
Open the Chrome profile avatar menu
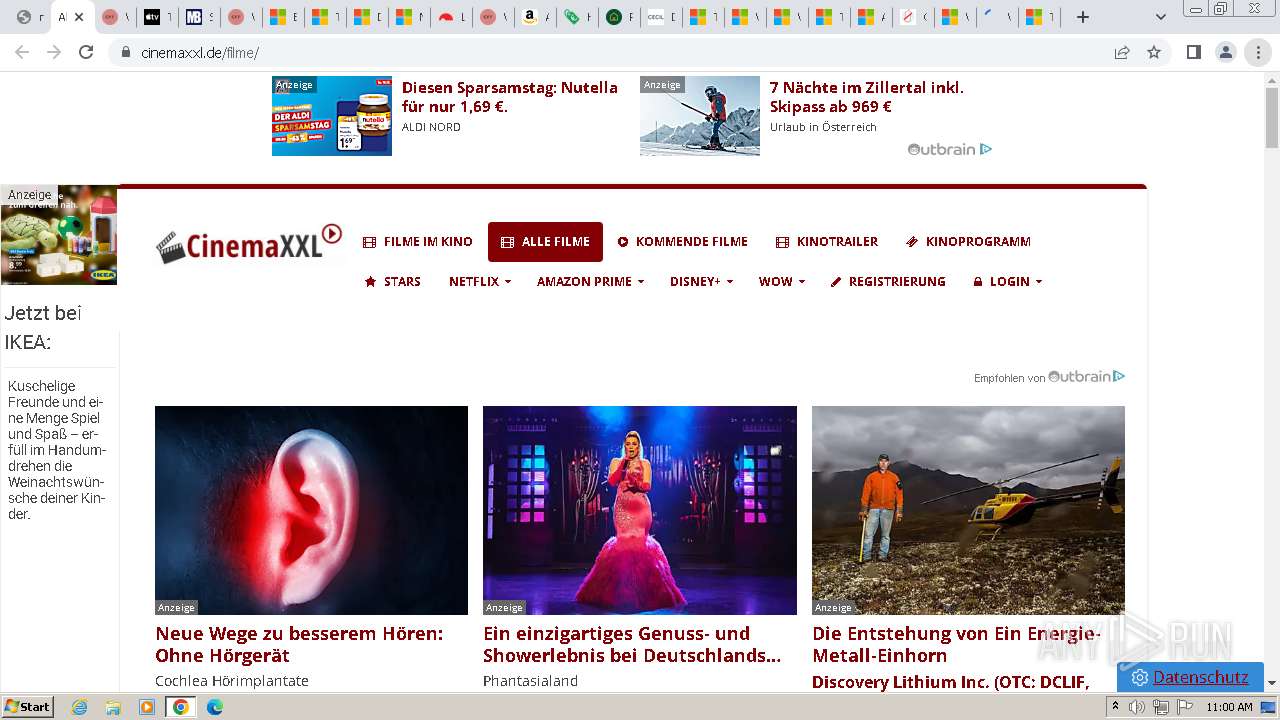[x=1225, y=53]
